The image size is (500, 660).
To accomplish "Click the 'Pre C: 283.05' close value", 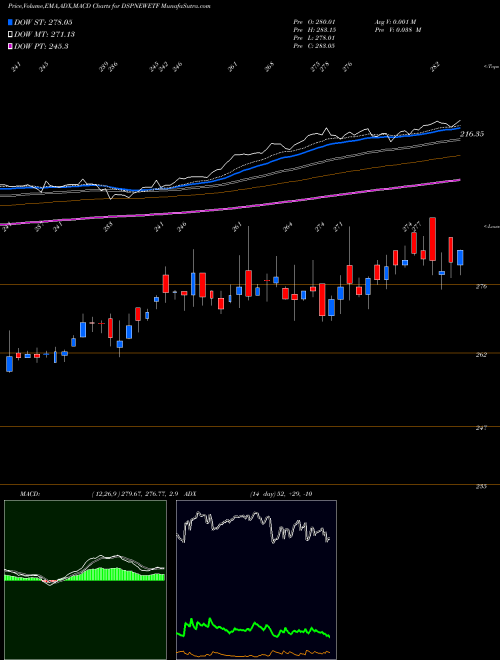I will [x=314, y=46].
